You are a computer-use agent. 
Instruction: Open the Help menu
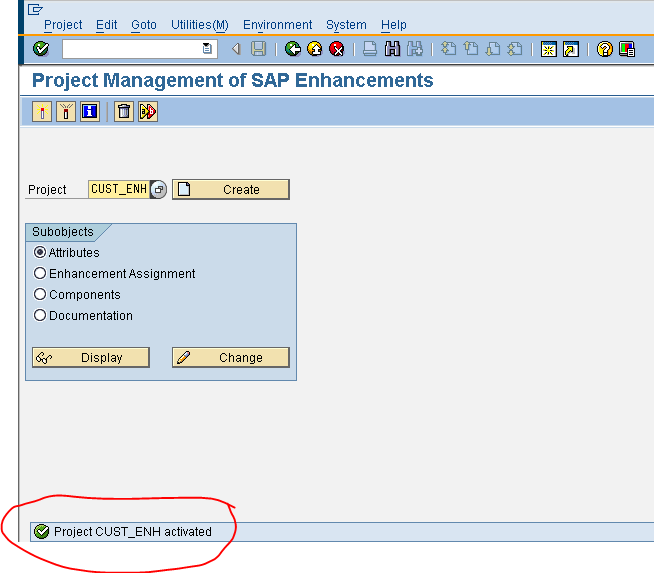click(x=394, y=25)
